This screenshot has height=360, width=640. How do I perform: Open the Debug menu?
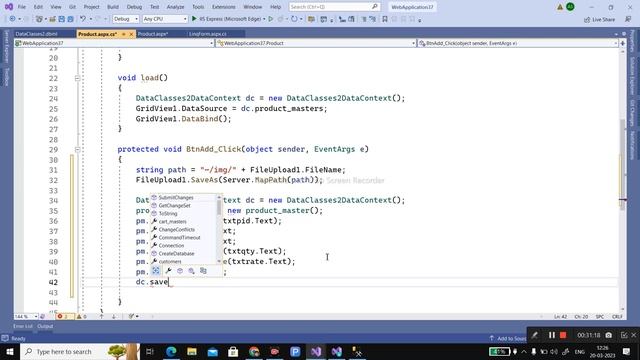[134, 7]
